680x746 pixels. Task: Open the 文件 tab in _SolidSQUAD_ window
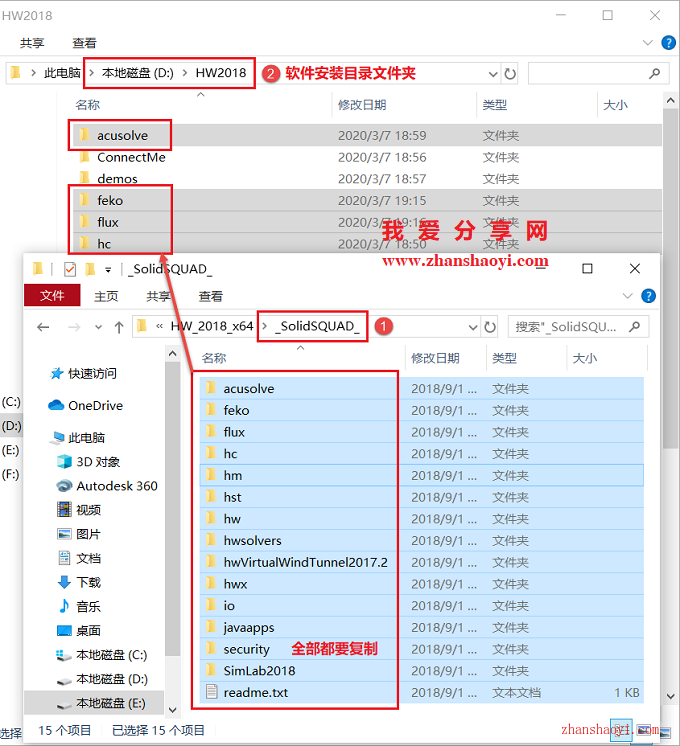click(x=52, y=295)
